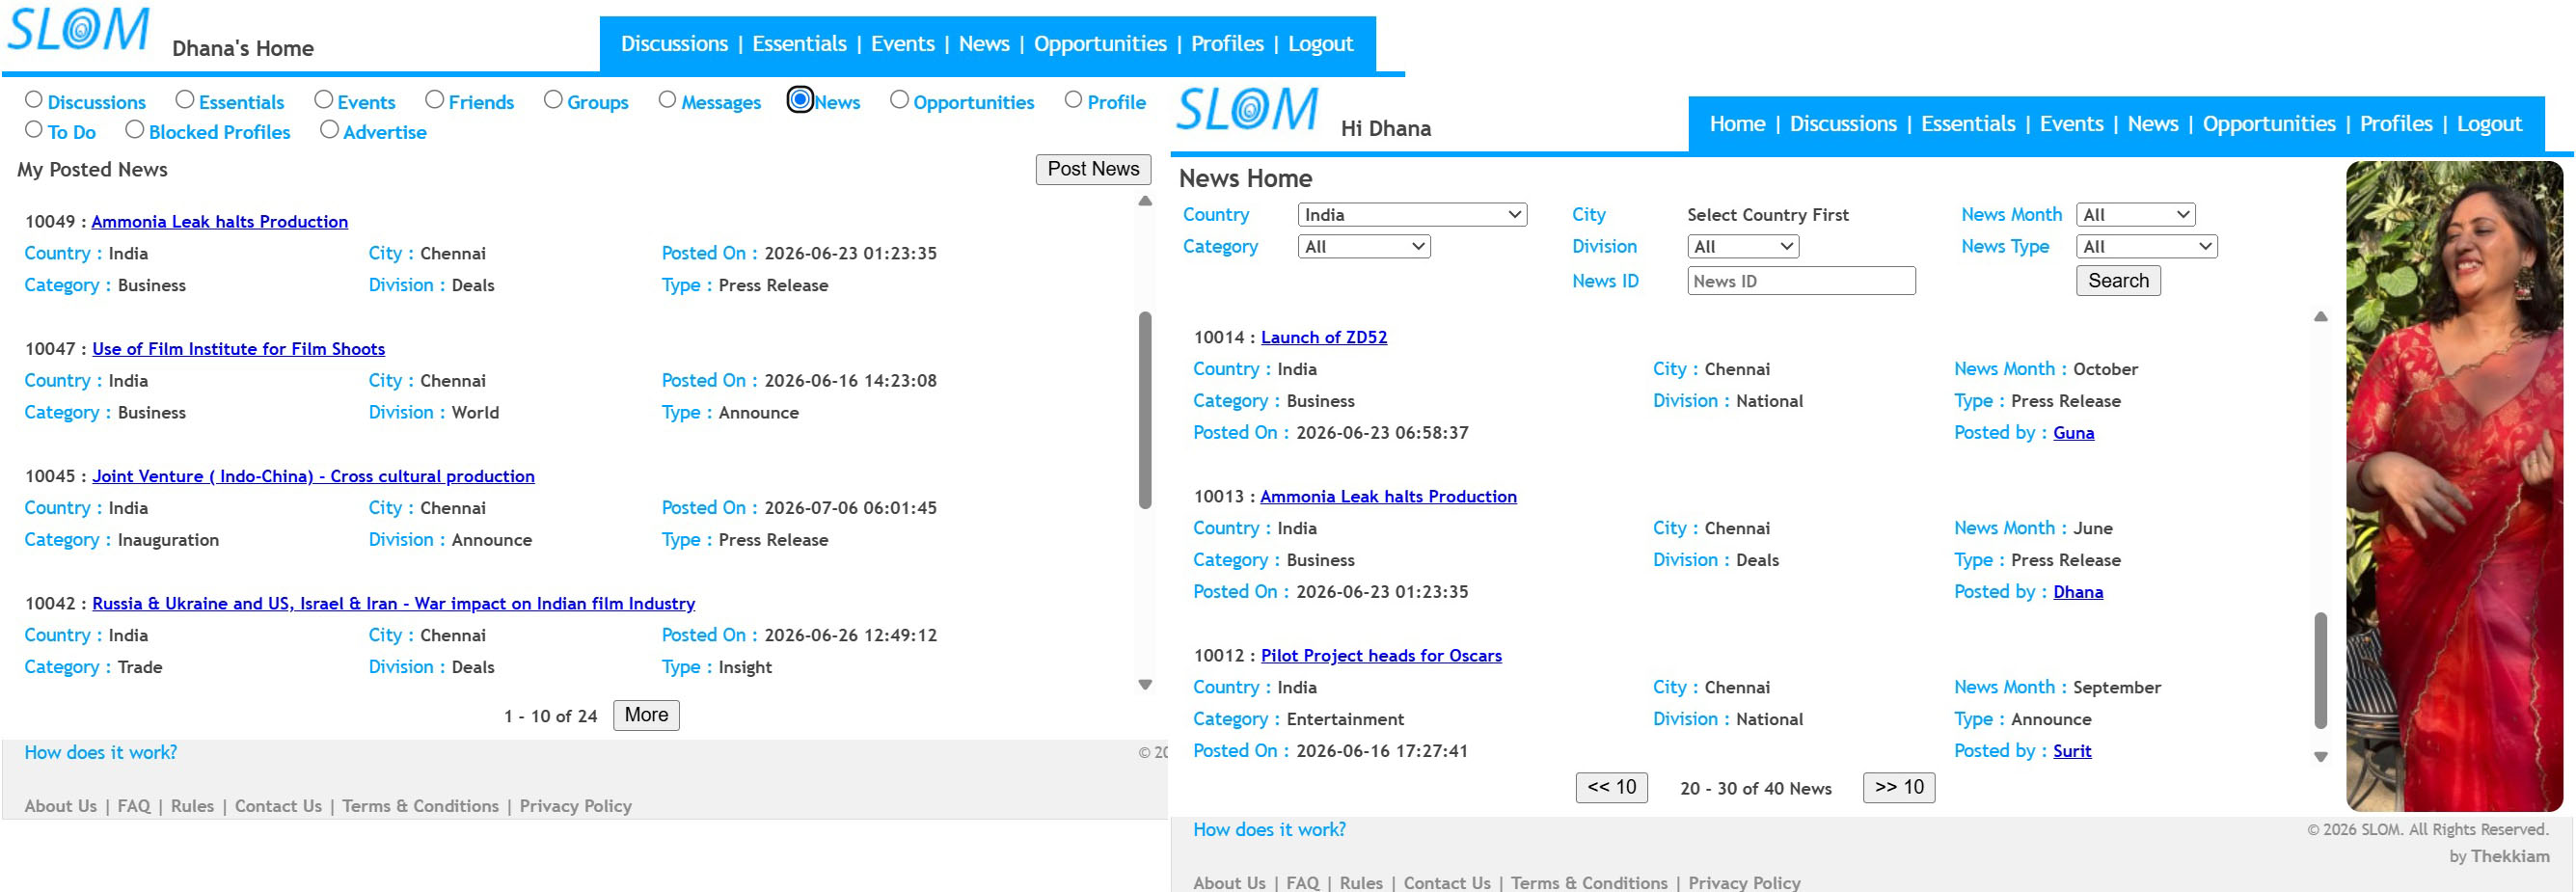The image size is (2576, 892).
Task: Open Terms & Conditions footer link on News Home
Action: coord(1589,883)
